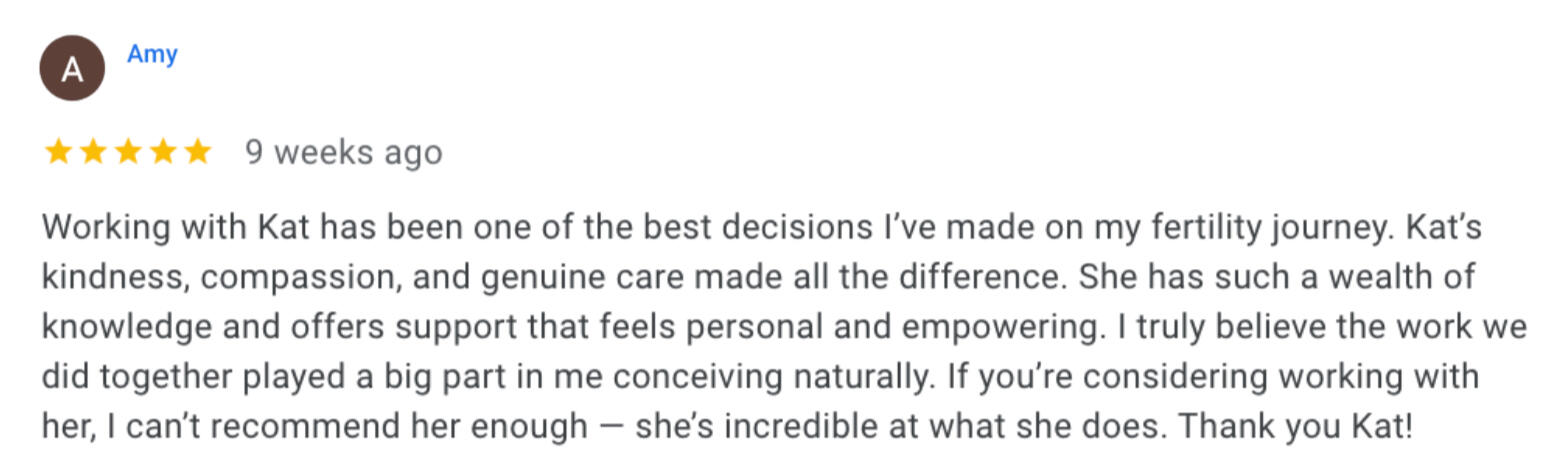This screenshot has width=1552, height=462.
Task: Click the word 'knowledge' in the review
Action: pyautogui.click(x=126, y=327)
